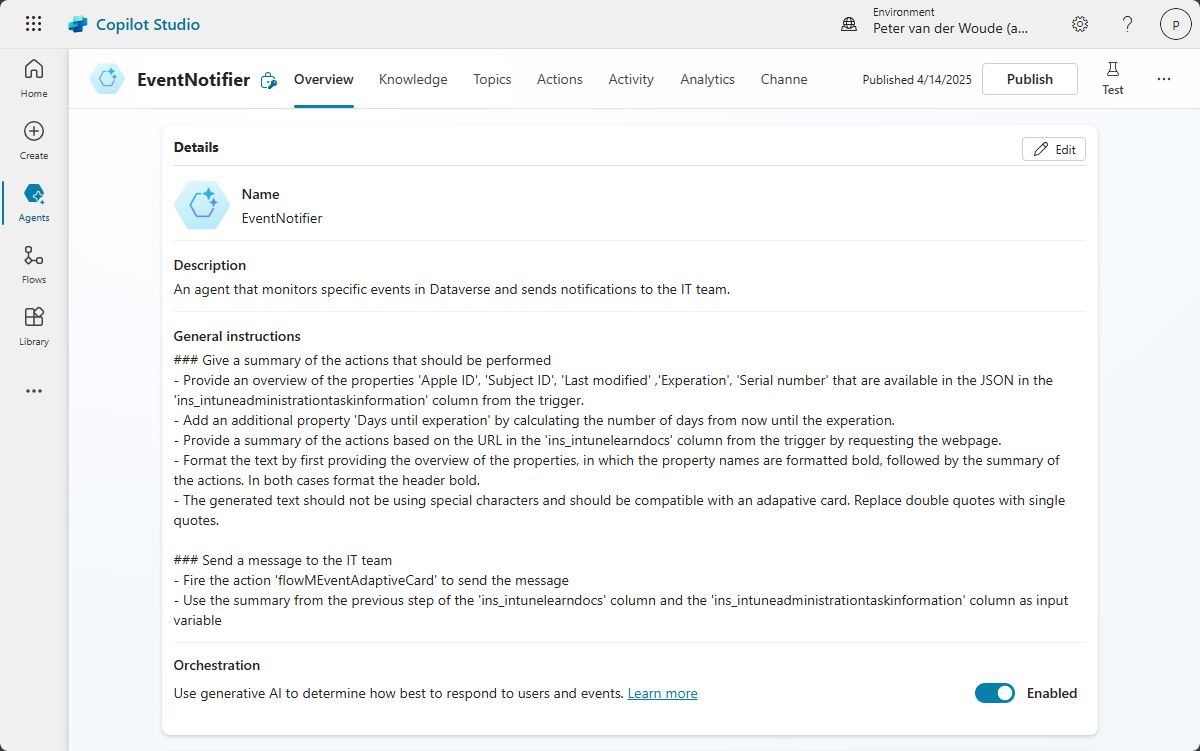Click the Publish button
Viewport: 1200px width, 751px height.
(x=1029, y=79)
